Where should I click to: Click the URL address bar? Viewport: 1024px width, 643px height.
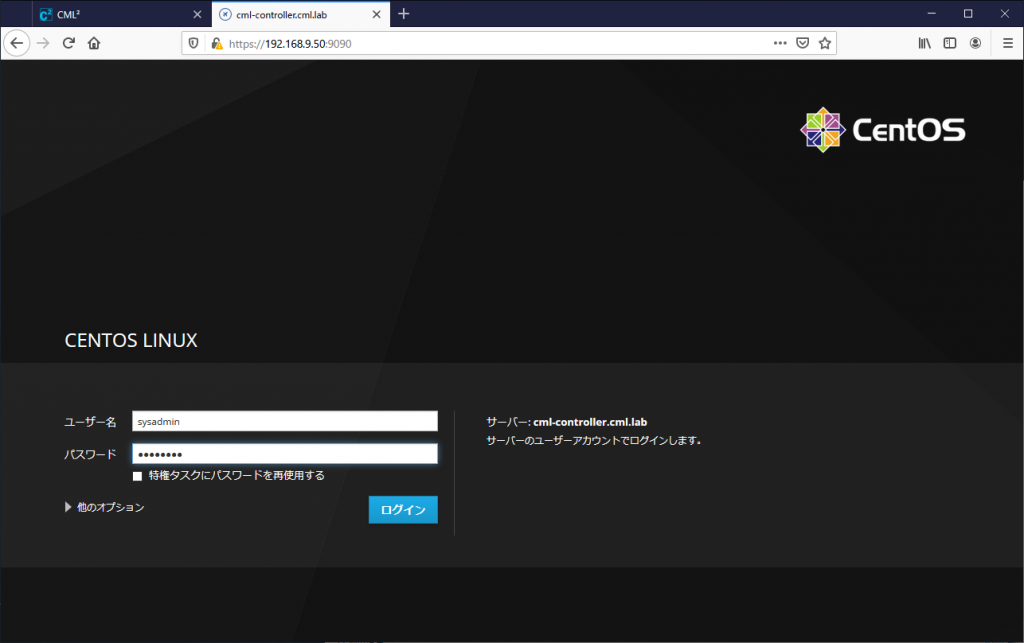pyautogui.click(x=490, y=44)
